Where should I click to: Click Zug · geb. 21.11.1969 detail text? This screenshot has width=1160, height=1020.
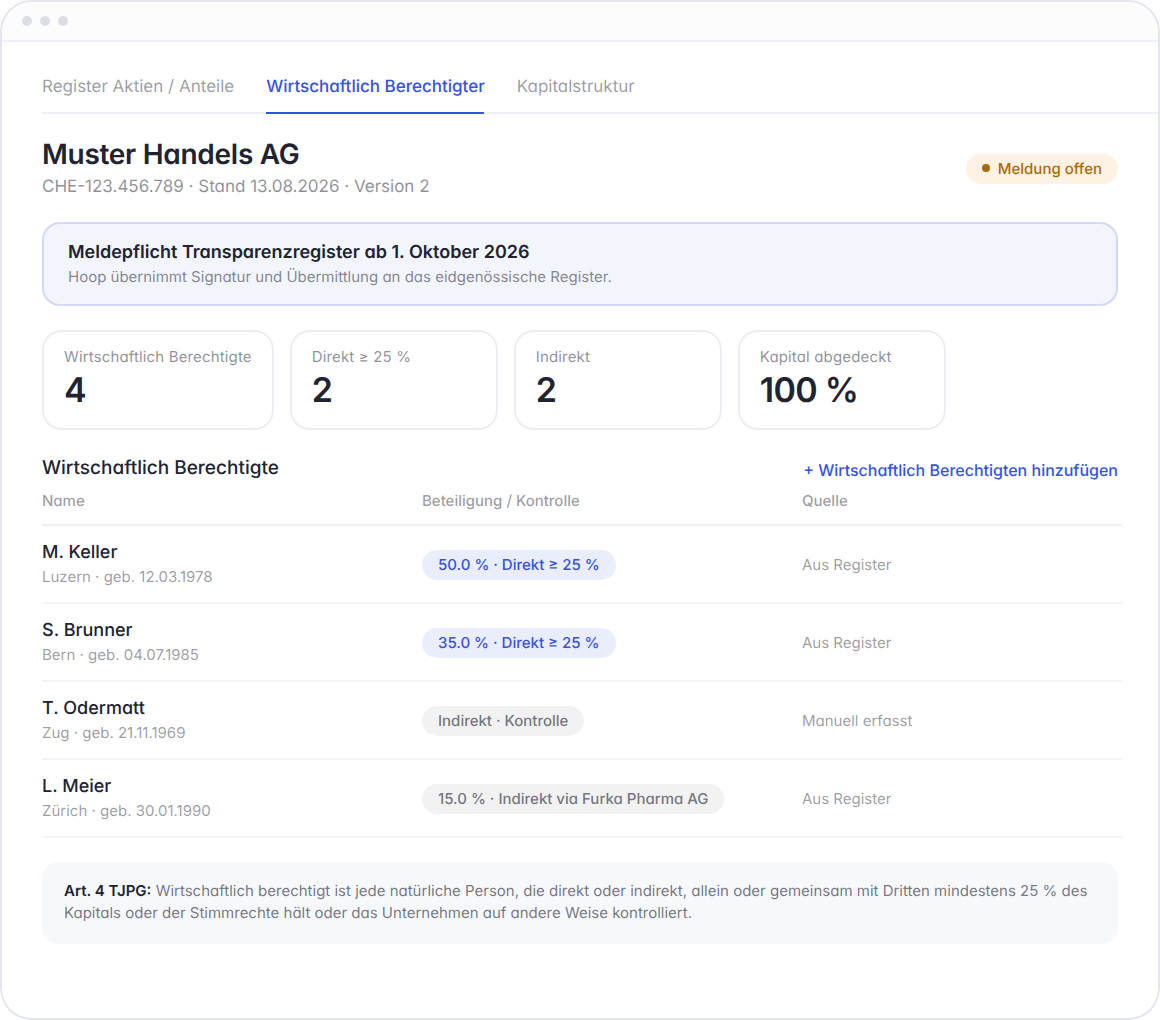[114, 733]
